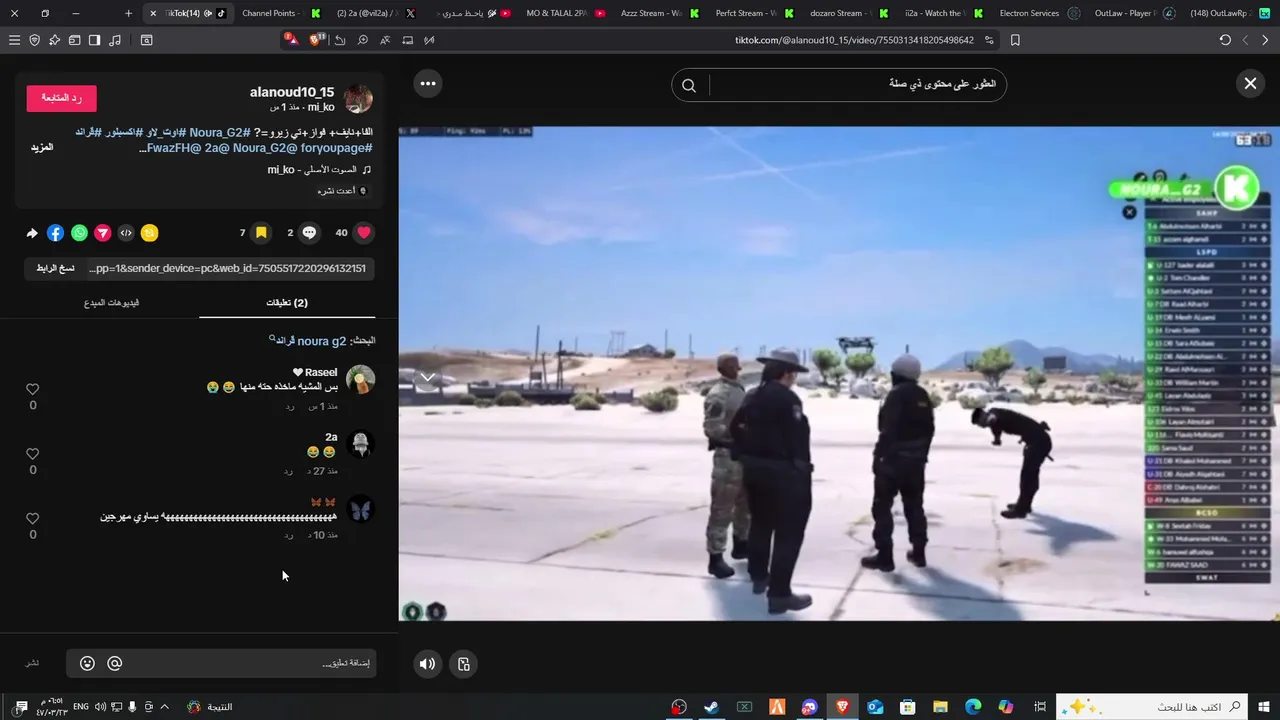Screen dimensions: 1280x720
Task: Click the search magnifier icon above video
Action: point(689,85)
